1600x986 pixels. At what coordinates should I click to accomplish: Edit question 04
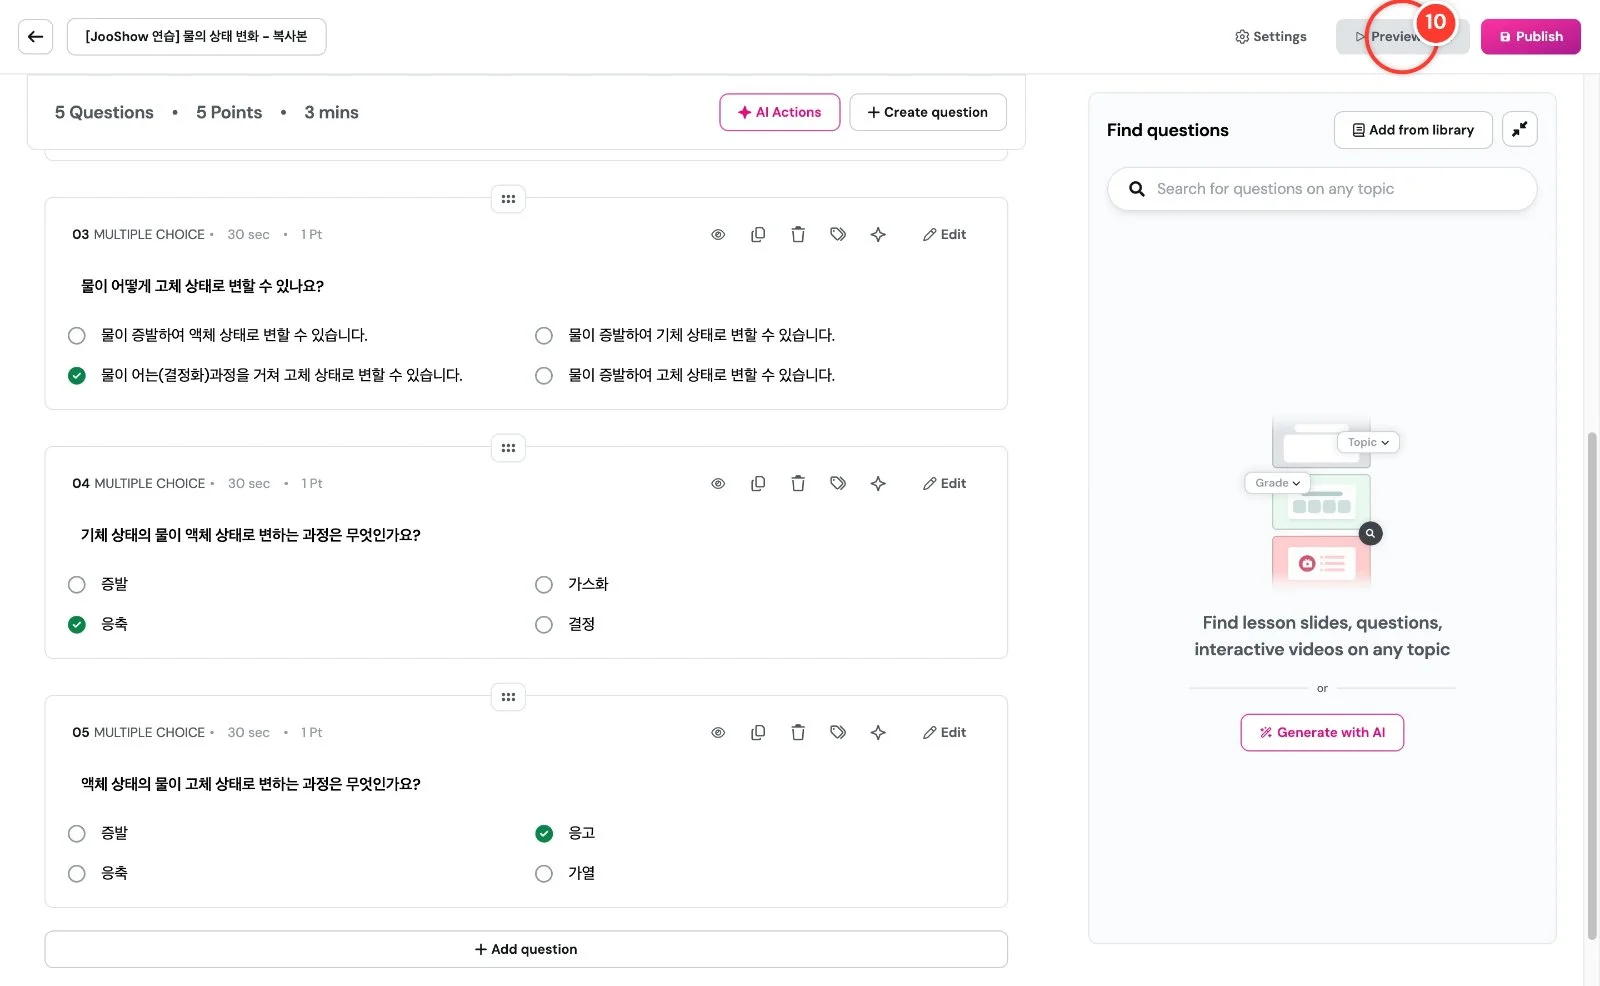[x=944, y=484]
